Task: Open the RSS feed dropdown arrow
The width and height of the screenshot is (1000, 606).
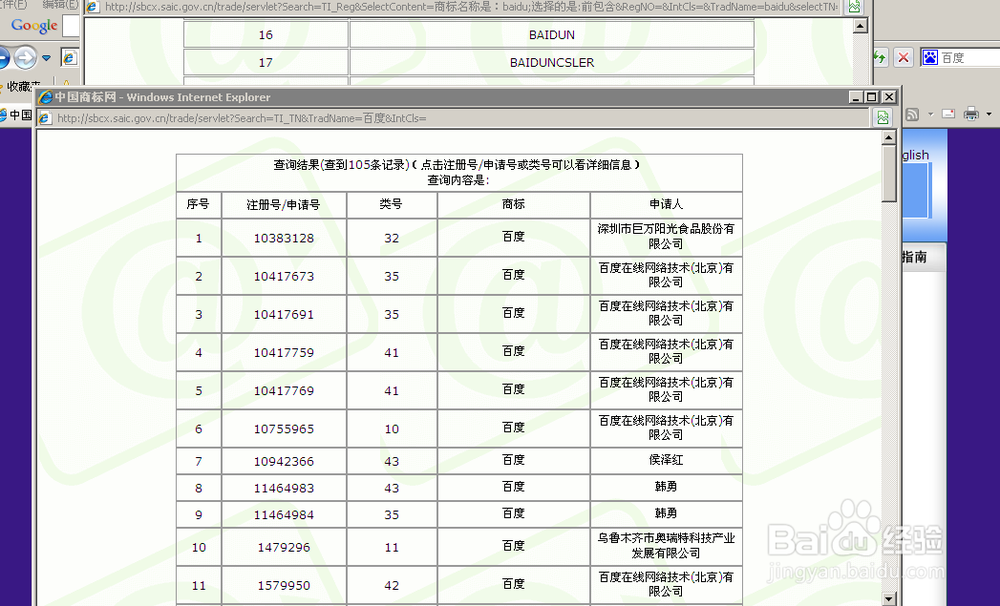Action: (x=930, y=114)
